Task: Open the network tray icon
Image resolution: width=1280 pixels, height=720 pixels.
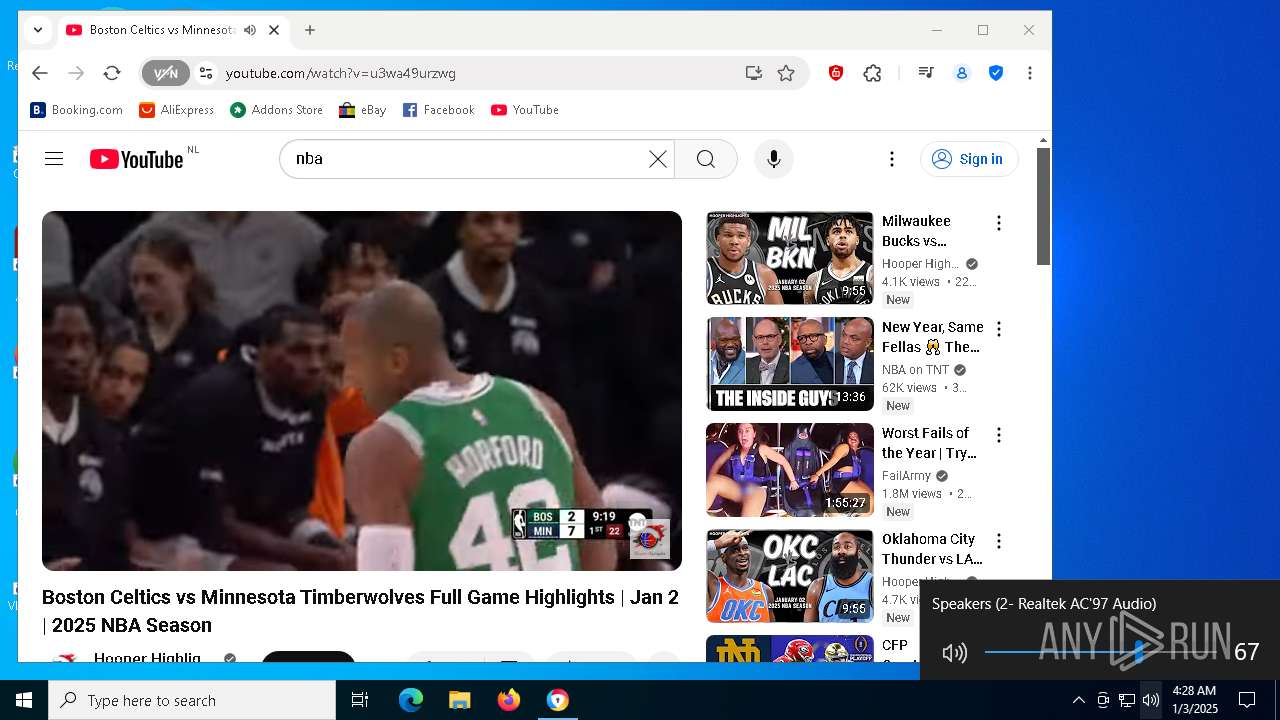Action: (x=1127, y=700)
